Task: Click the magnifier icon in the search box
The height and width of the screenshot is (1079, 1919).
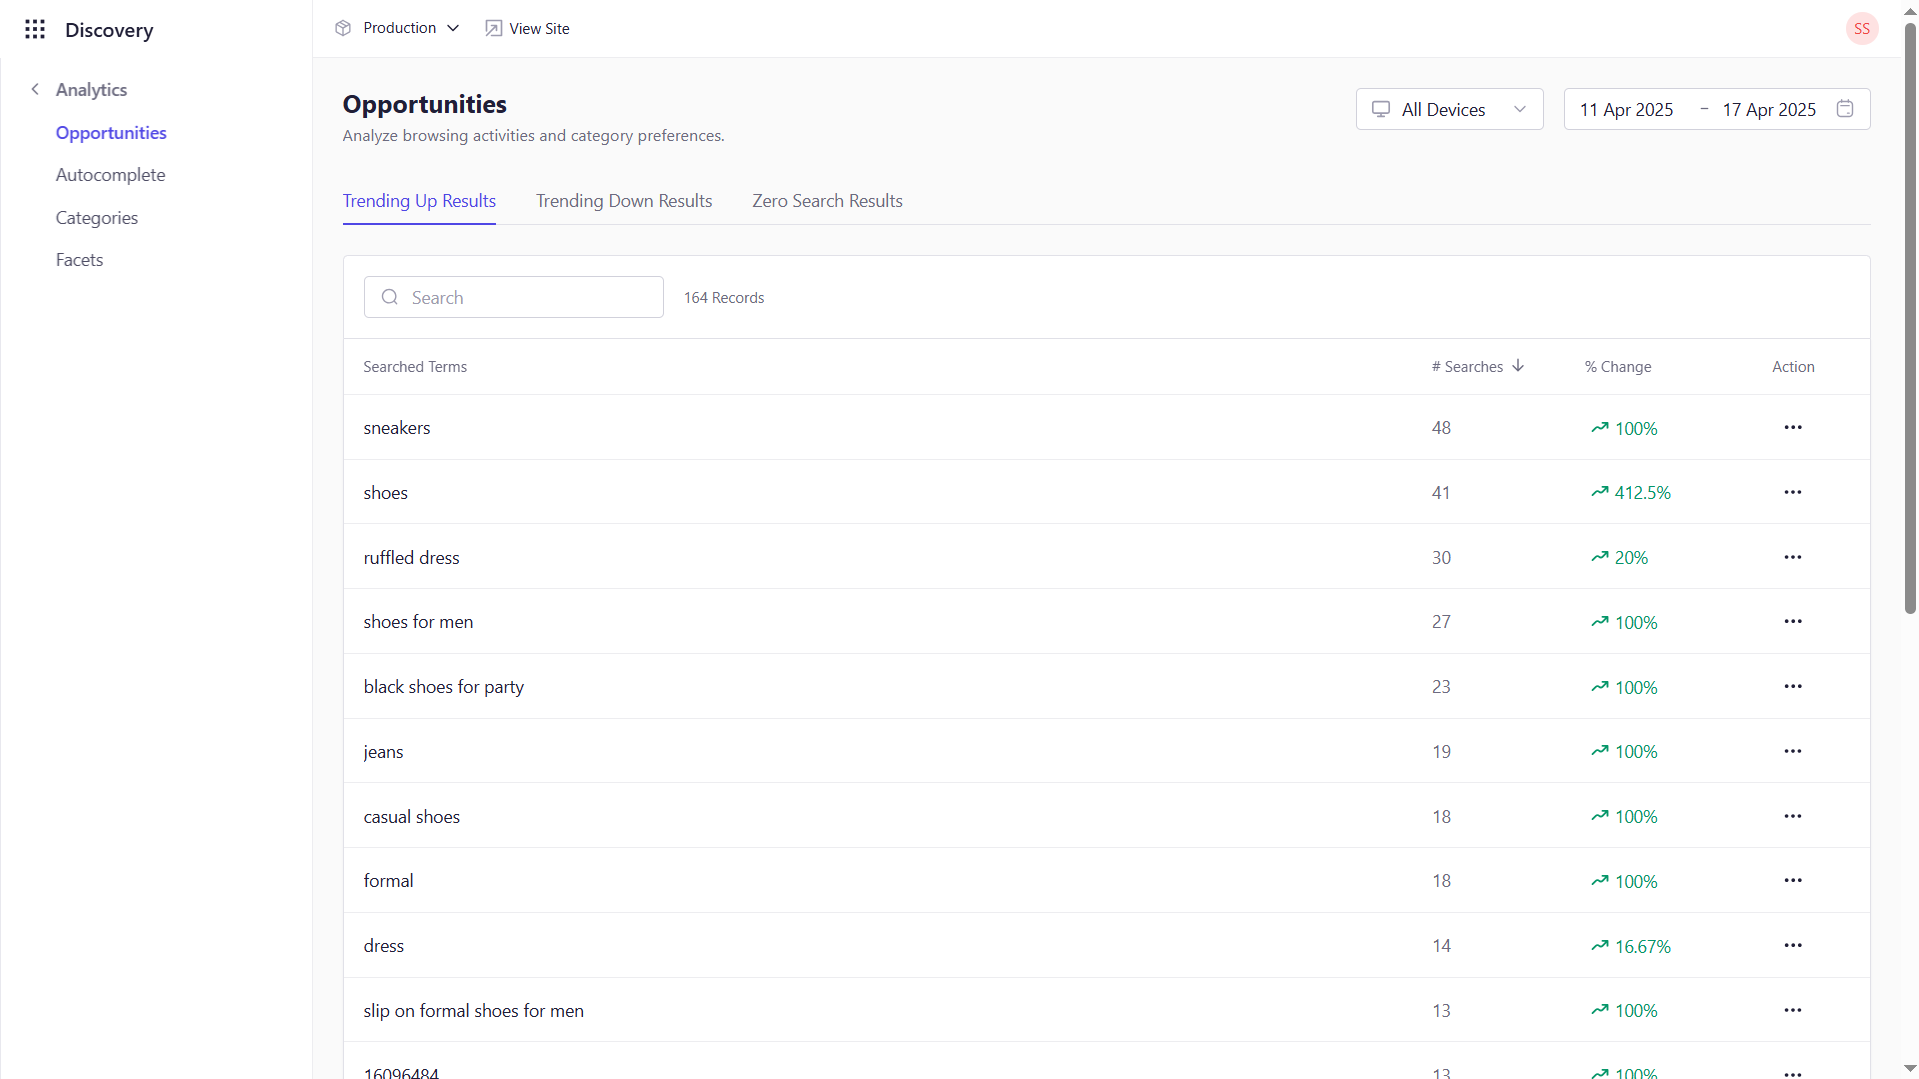Action: [390, 297]
